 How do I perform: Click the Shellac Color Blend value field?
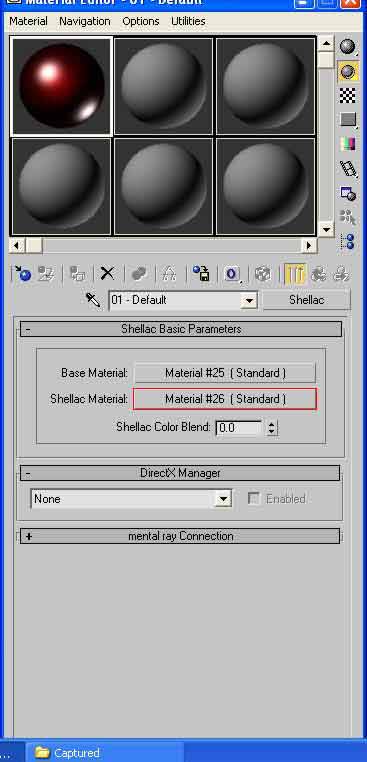pyautogui.click(x=239, y=428)
